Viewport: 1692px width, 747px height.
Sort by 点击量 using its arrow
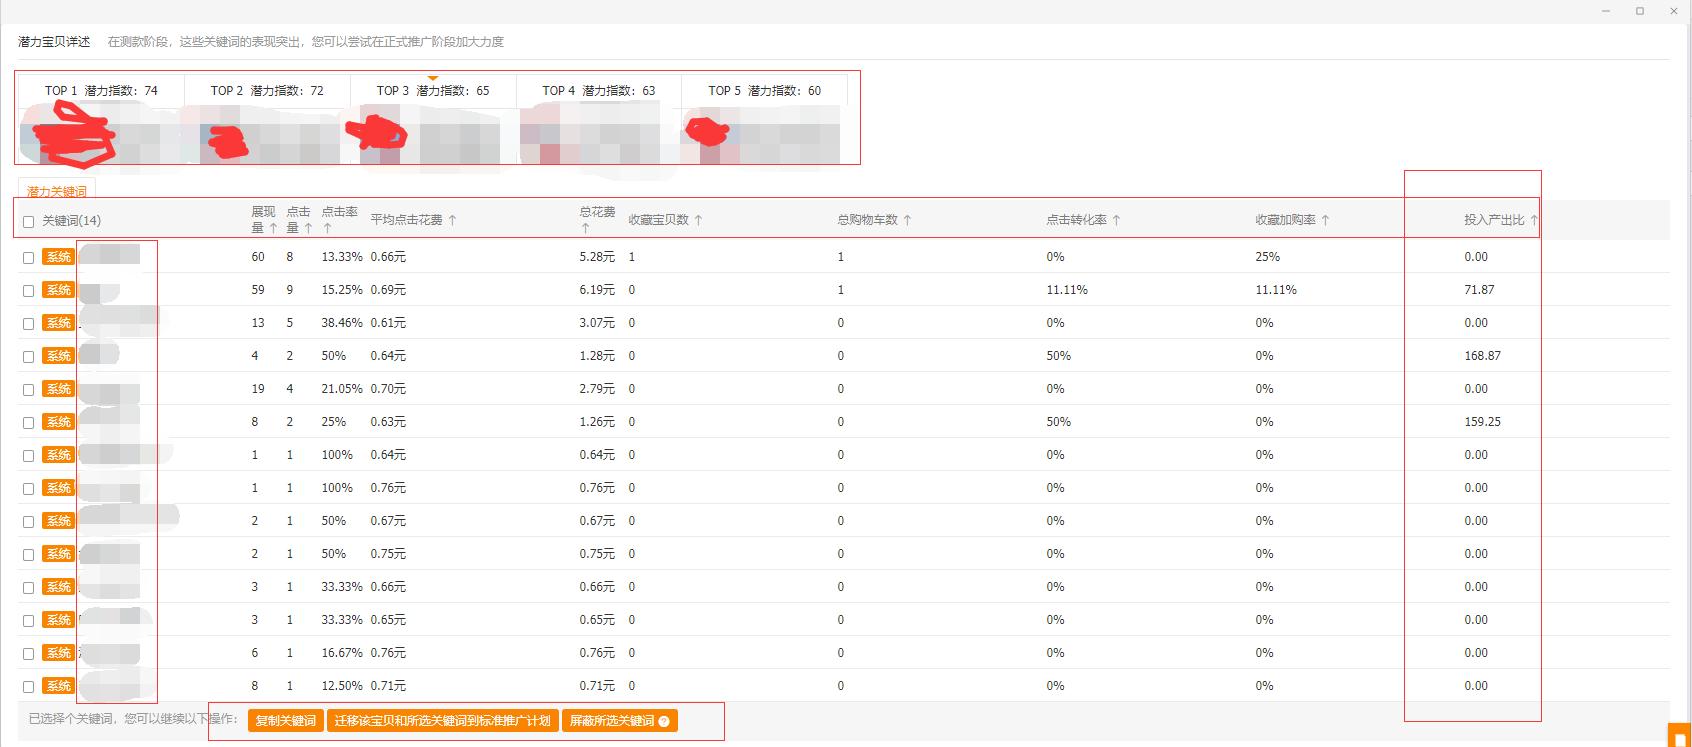308,228
